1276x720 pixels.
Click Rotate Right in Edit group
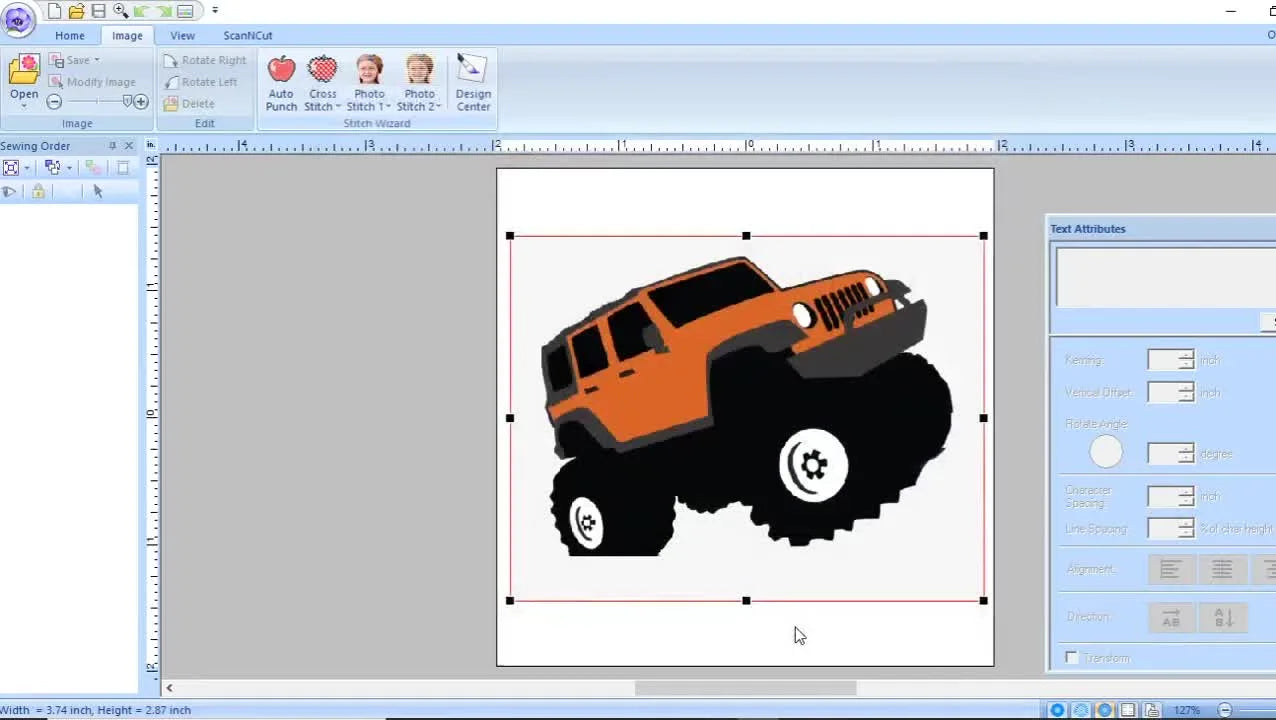point(205,60)
